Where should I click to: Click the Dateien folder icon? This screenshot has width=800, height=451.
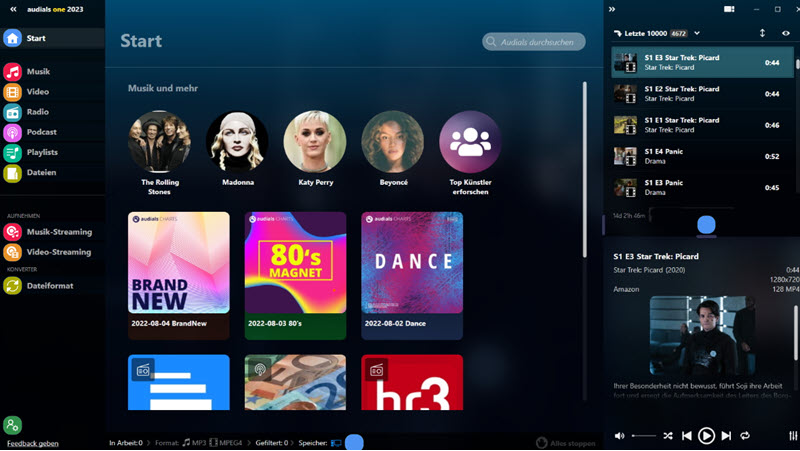[x=12, y=173]
